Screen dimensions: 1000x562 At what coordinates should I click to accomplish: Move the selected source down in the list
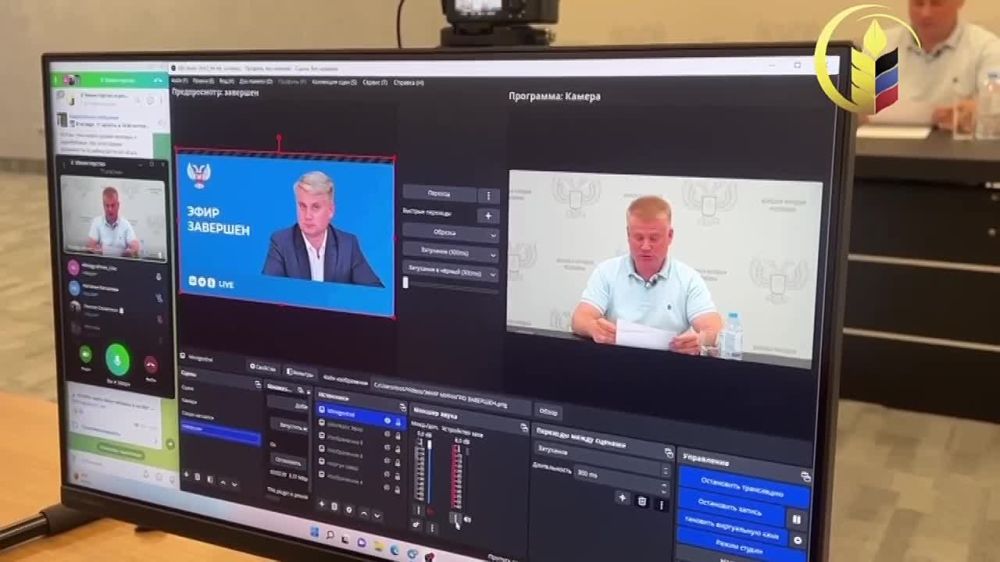pyautogui.click(x=378, y=515)
